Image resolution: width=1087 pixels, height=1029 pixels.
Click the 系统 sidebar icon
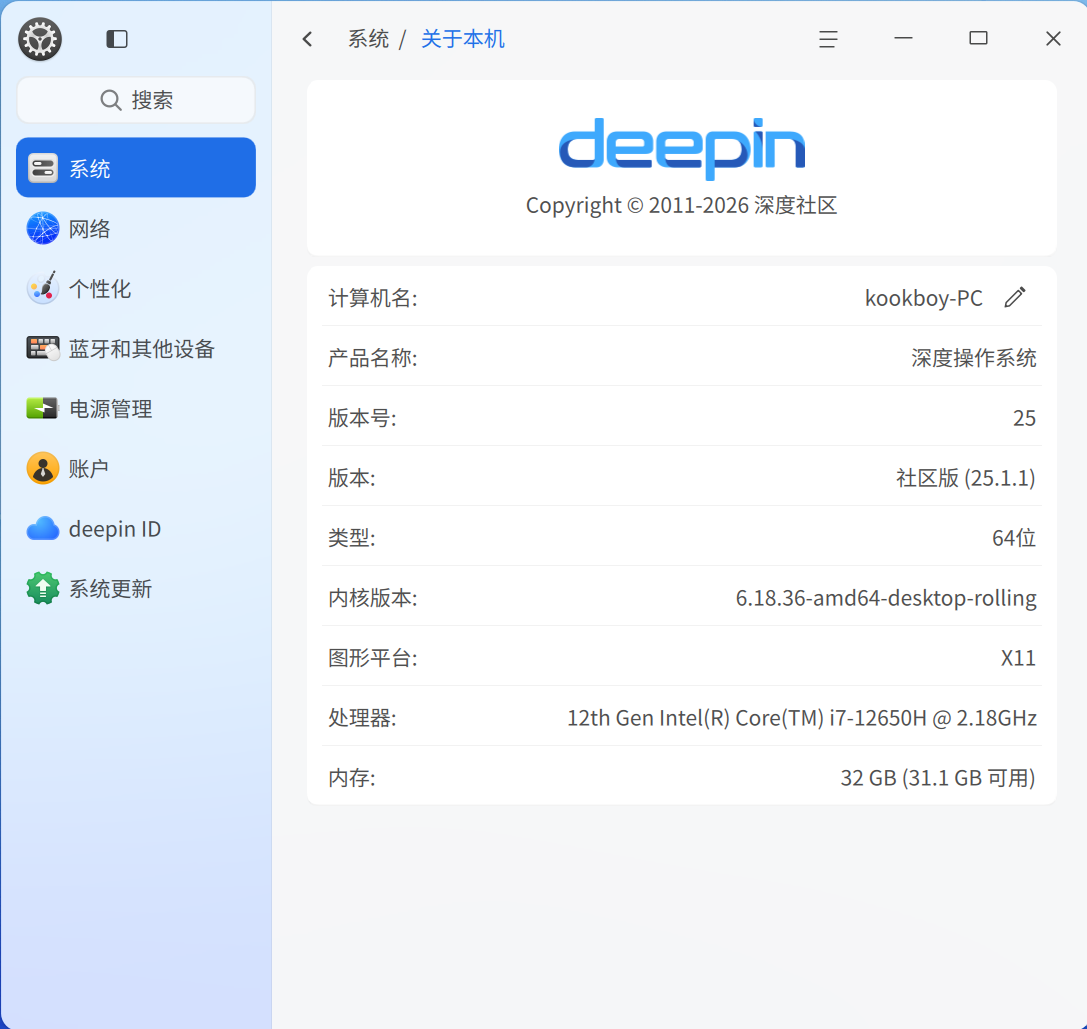(x=43, y=168)
